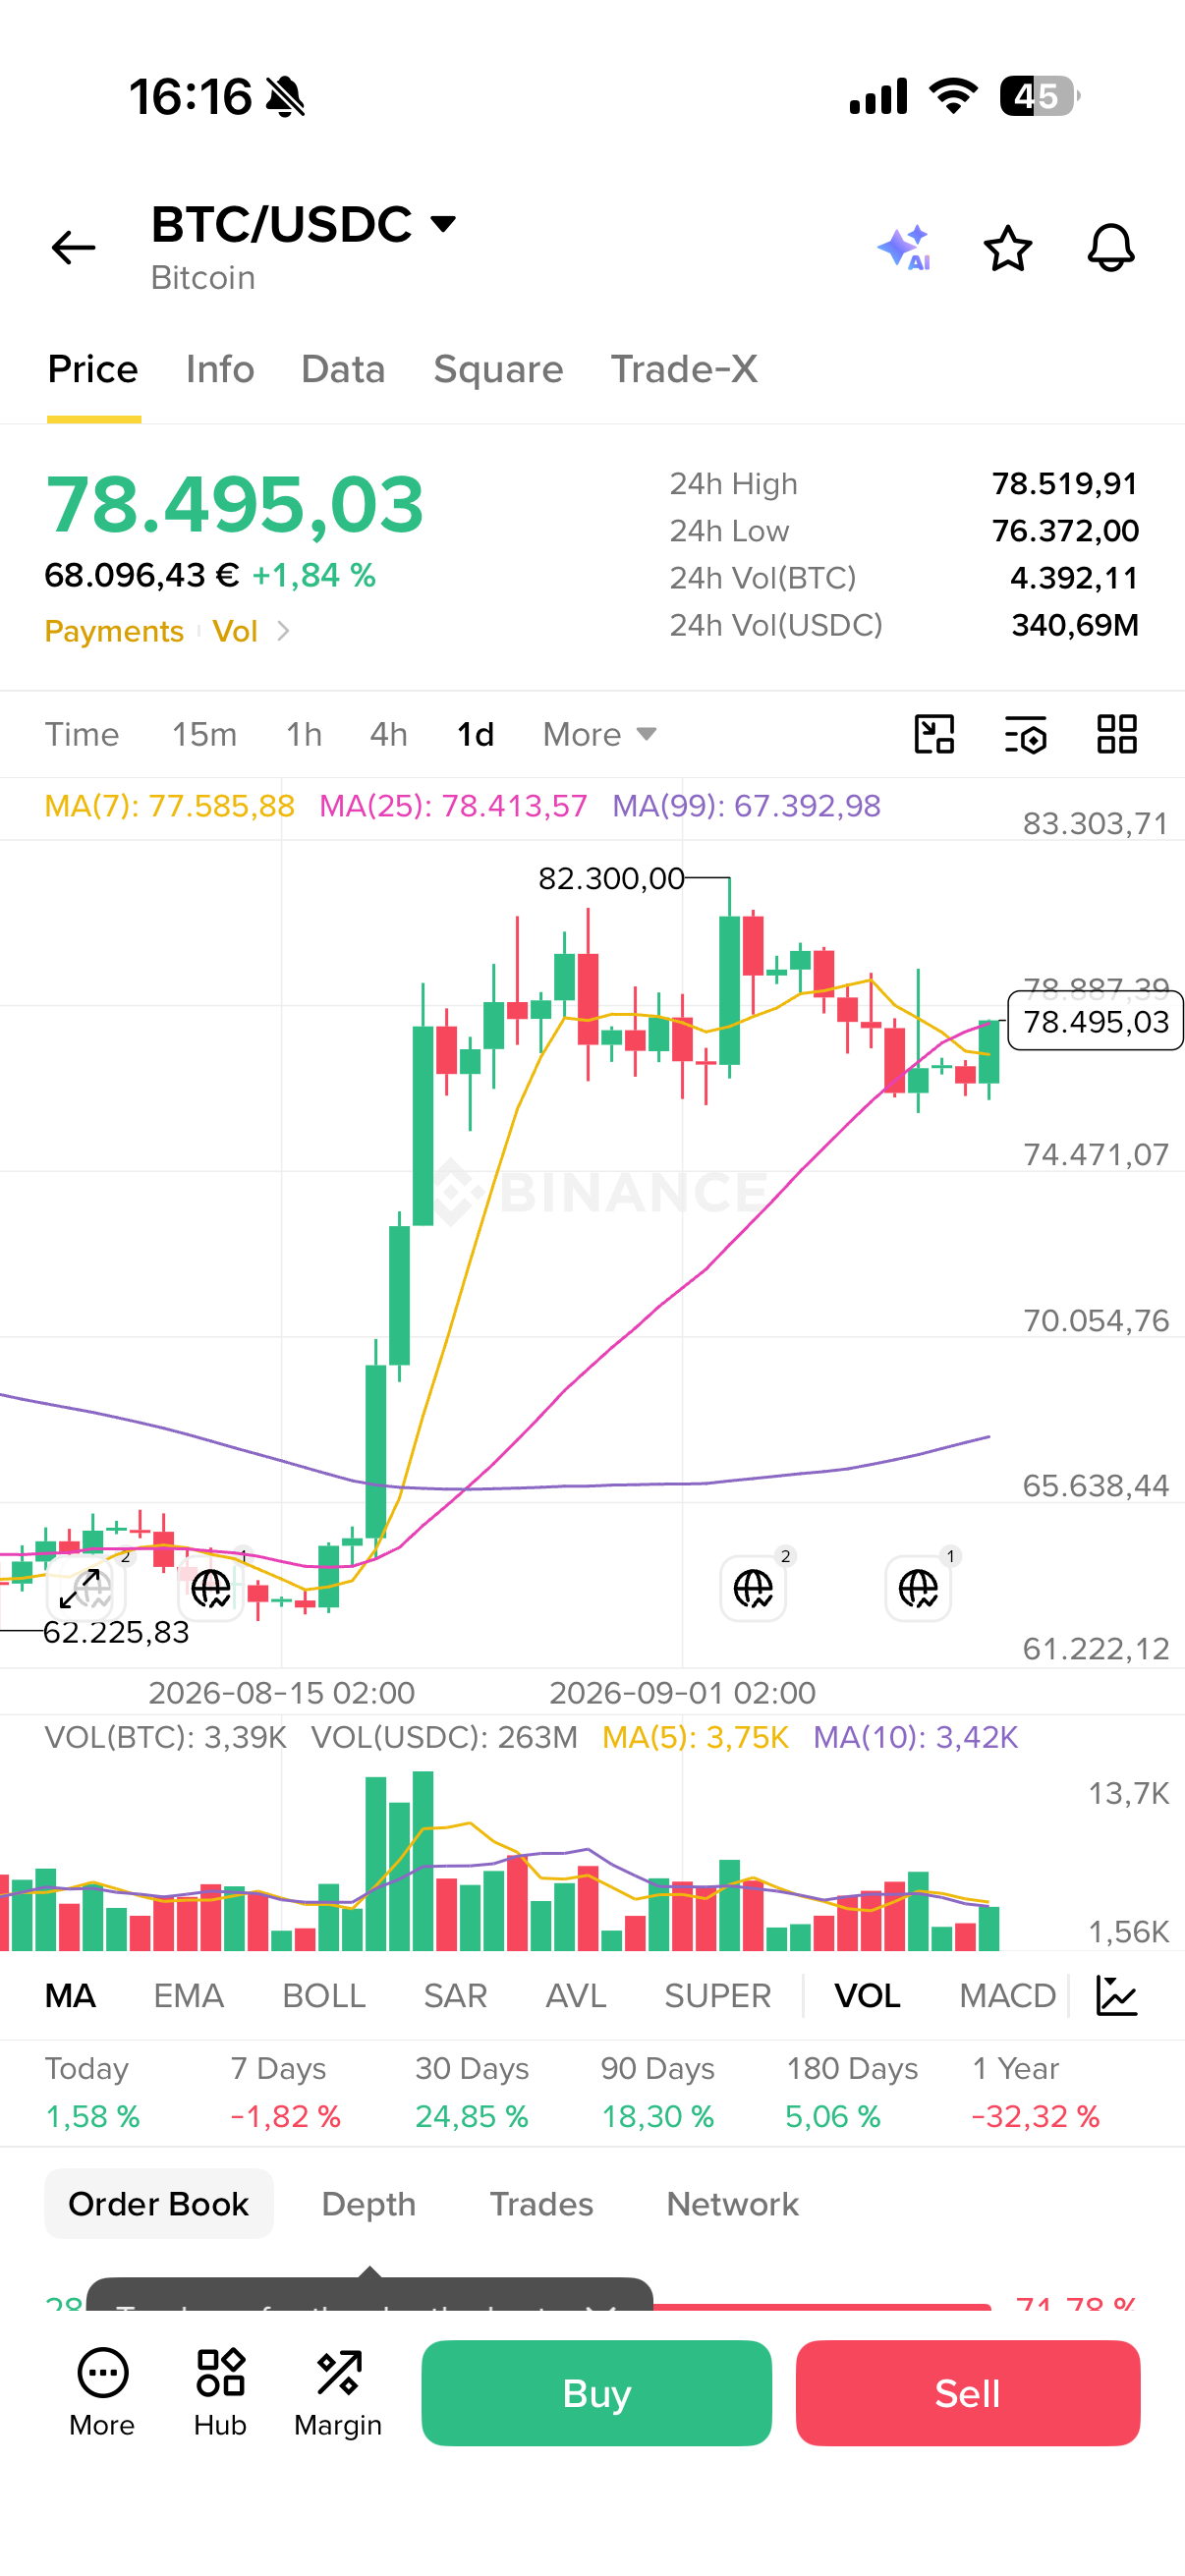
Task: Tap the 24h Vol(USDC) value 340,69M
Action: 1075,625
